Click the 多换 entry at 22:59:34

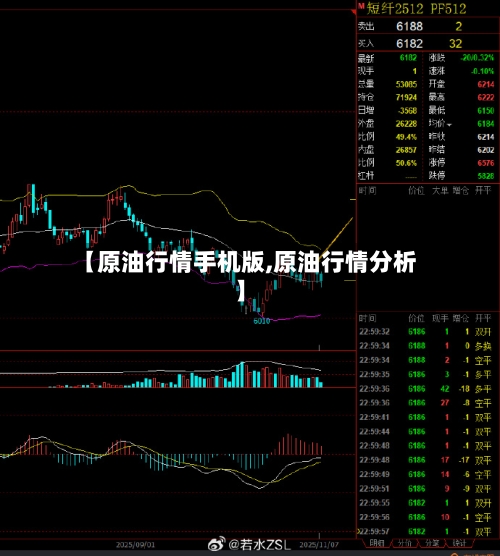tap(483, 346)
